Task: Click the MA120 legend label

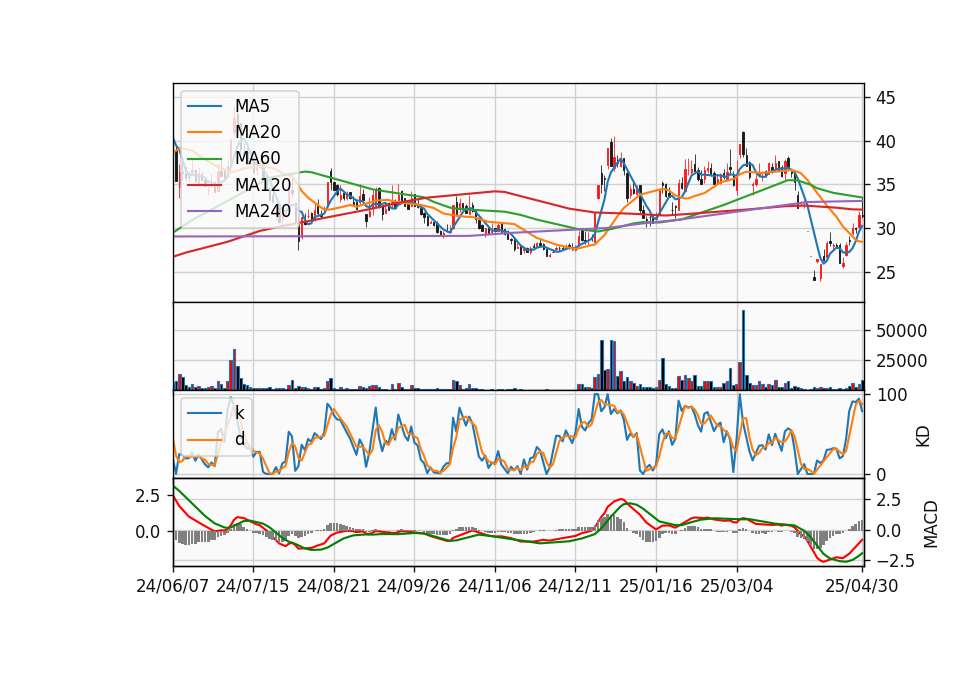Action: coord(263,185)
